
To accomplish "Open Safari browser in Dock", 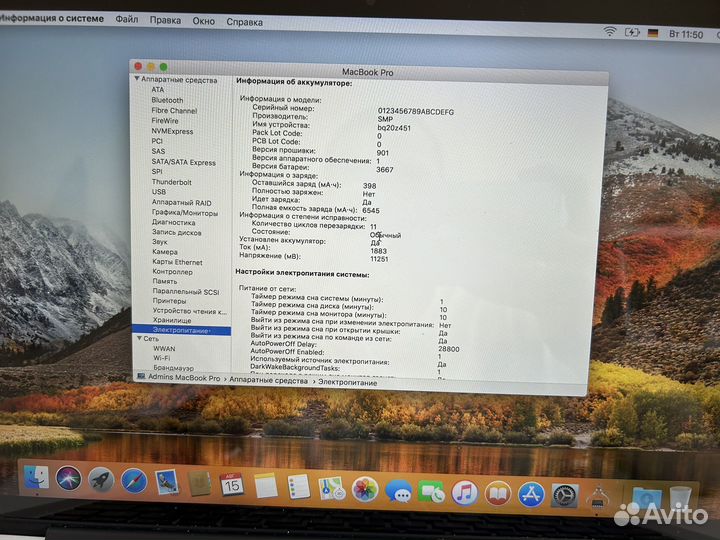I will pos(134,481).
